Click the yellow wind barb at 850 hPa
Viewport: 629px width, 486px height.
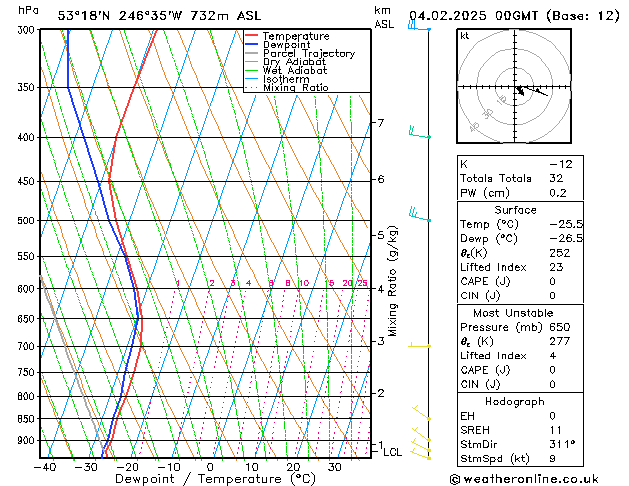[422, 413]
